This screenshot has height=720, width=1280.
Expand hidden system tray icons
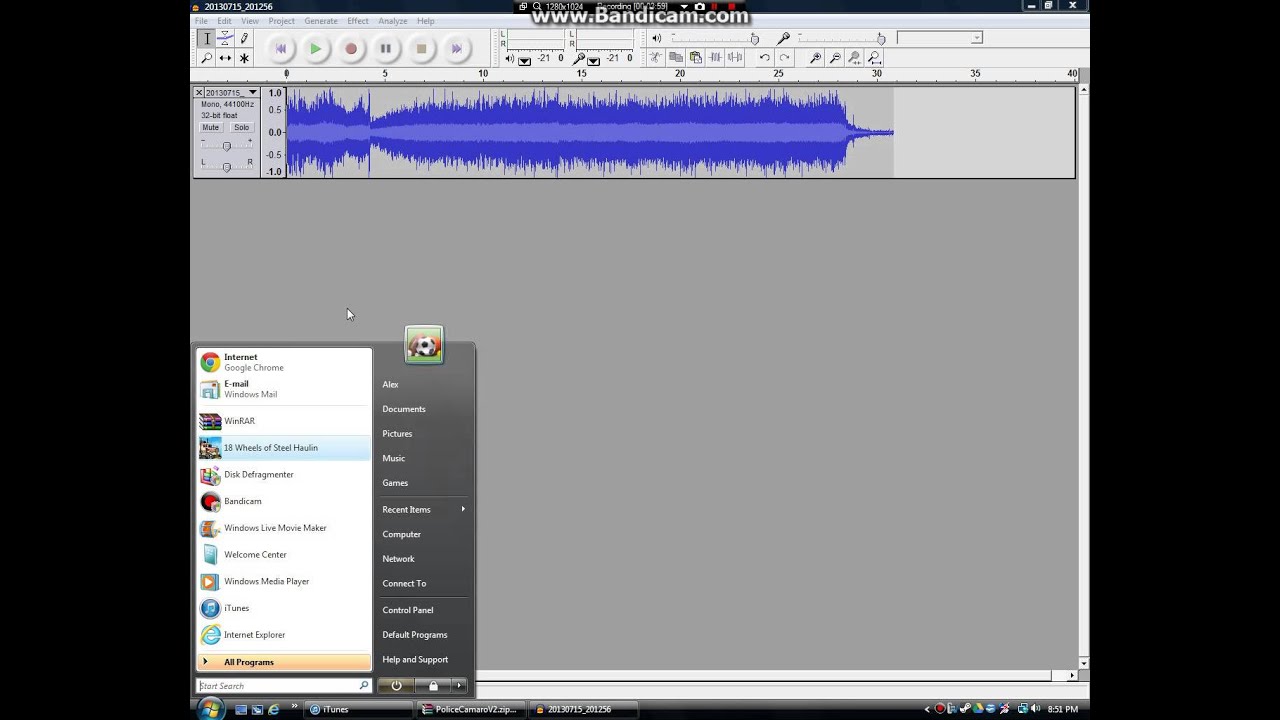(927, 709)
